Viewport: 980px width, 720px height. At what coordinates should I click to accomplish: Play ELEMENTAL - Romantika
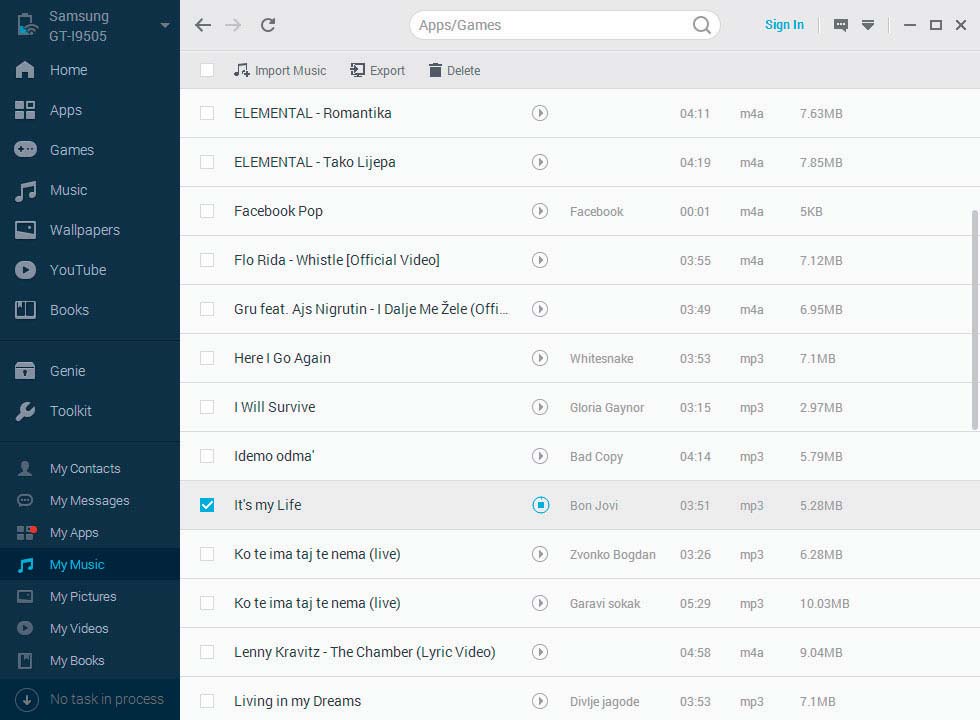[540, 113]
